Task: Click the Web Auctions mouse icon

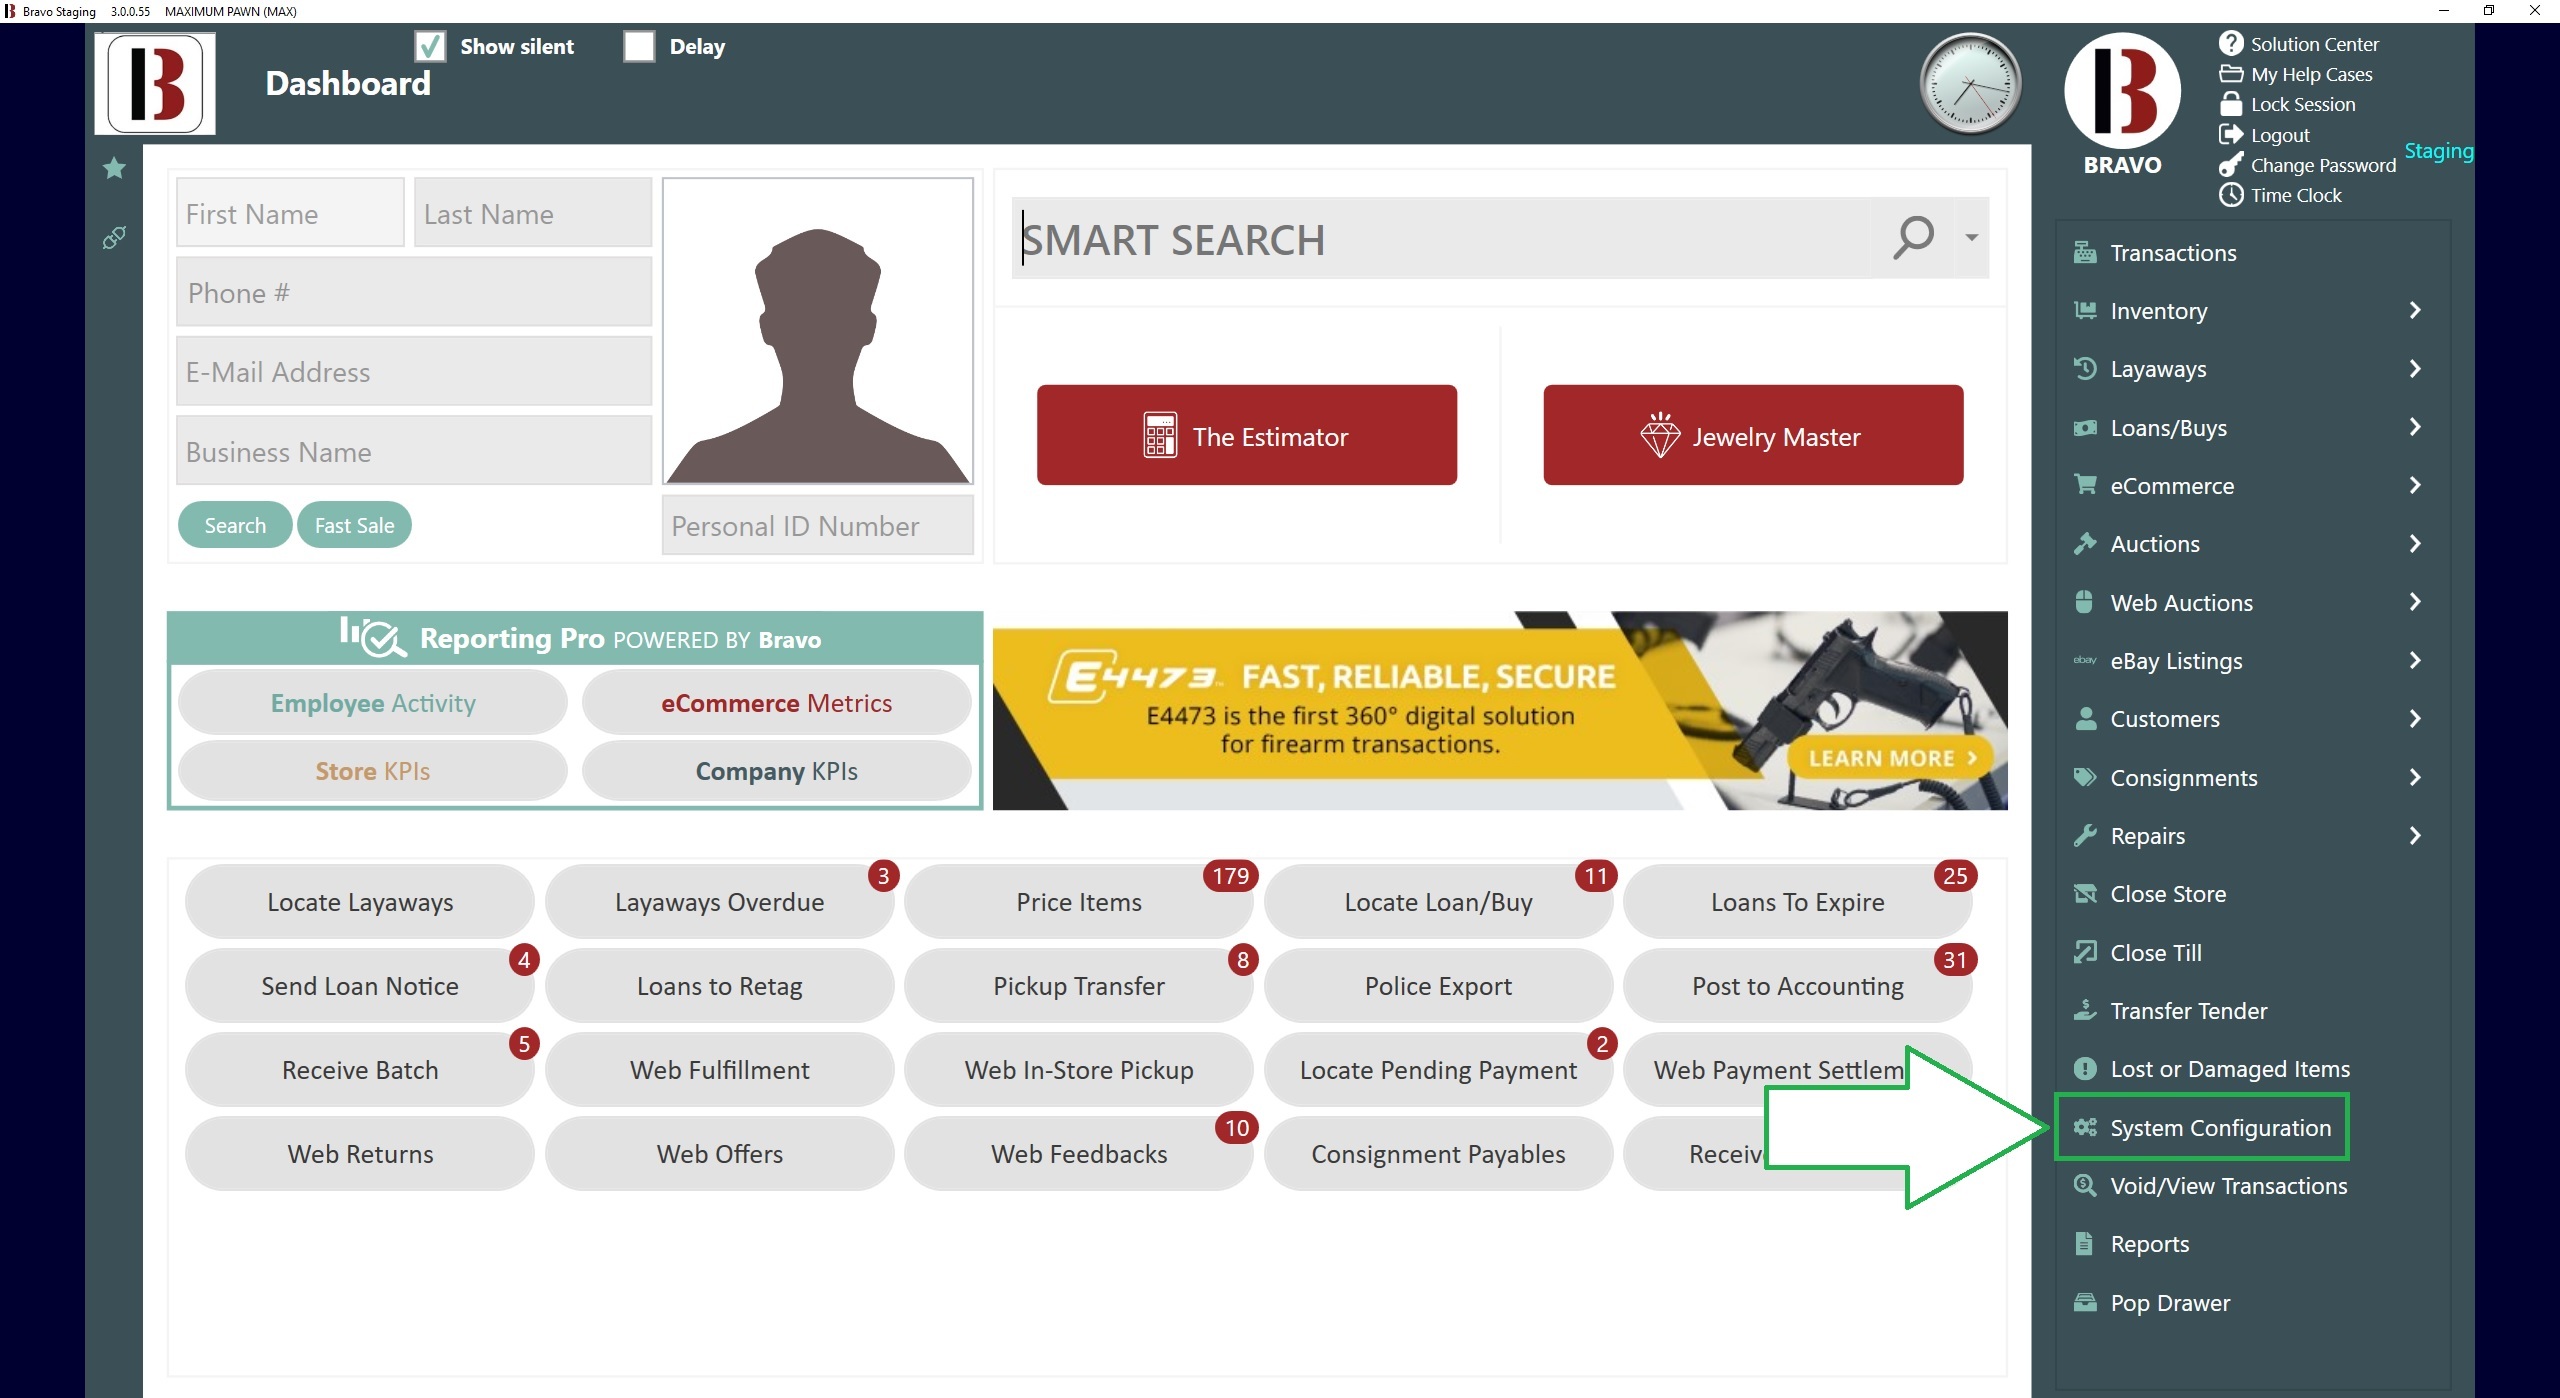Action: click(2084, 602)
